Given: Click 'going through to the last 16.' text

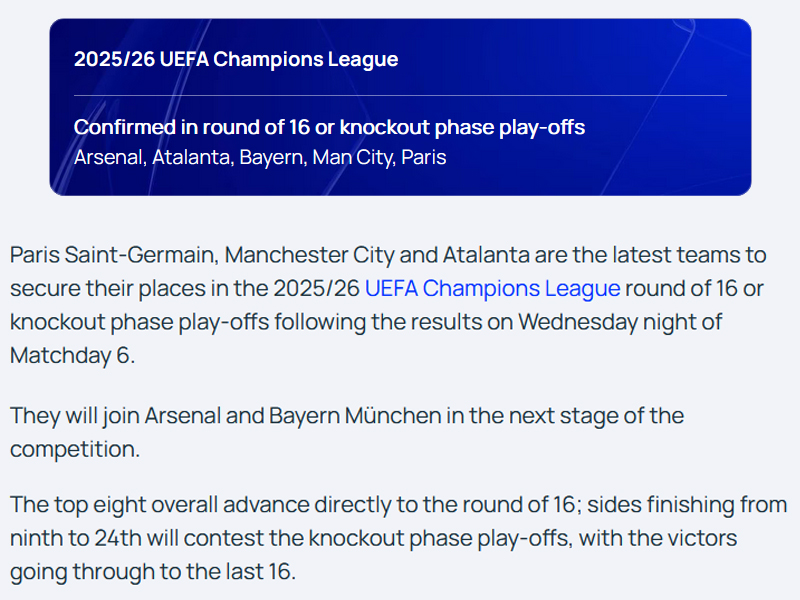Looking at the screenshot, I should click(153, 573).
